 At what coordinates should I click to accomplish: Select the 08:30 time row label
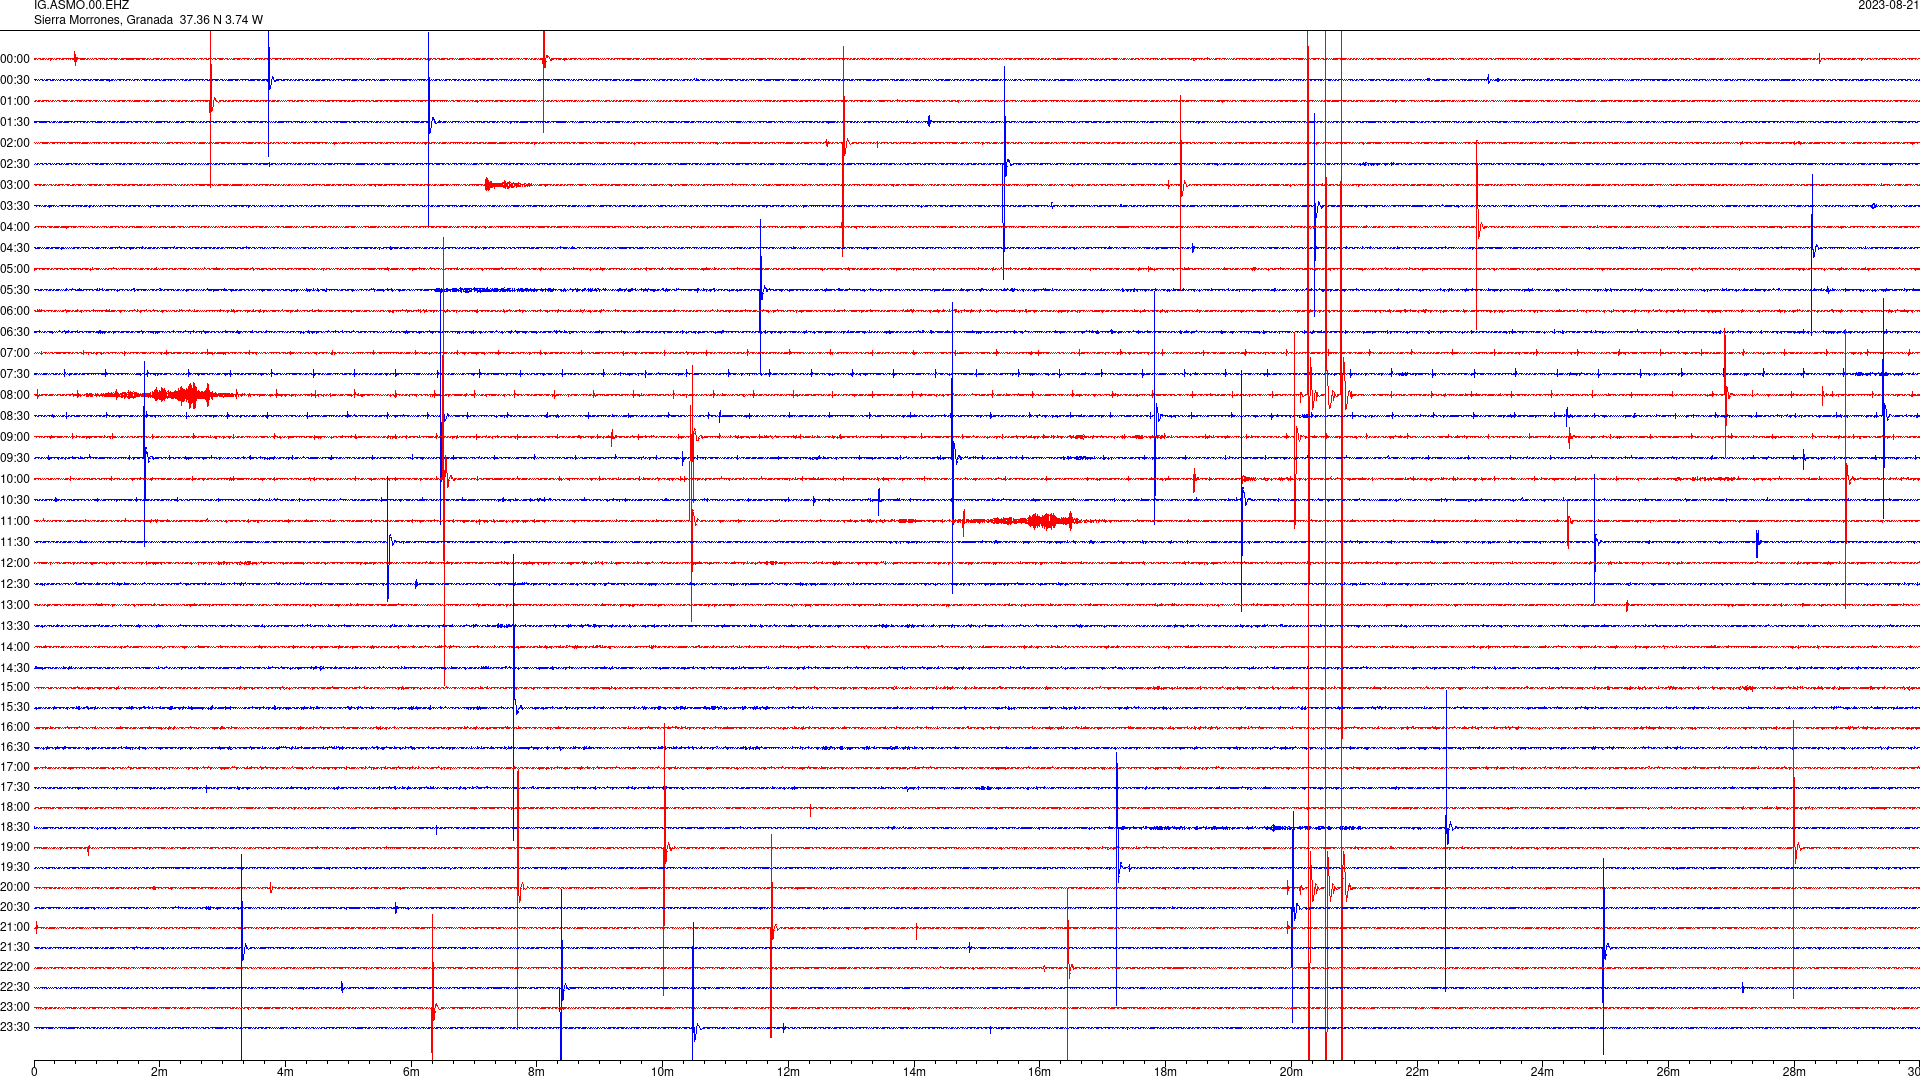click(x=15, y=416)
